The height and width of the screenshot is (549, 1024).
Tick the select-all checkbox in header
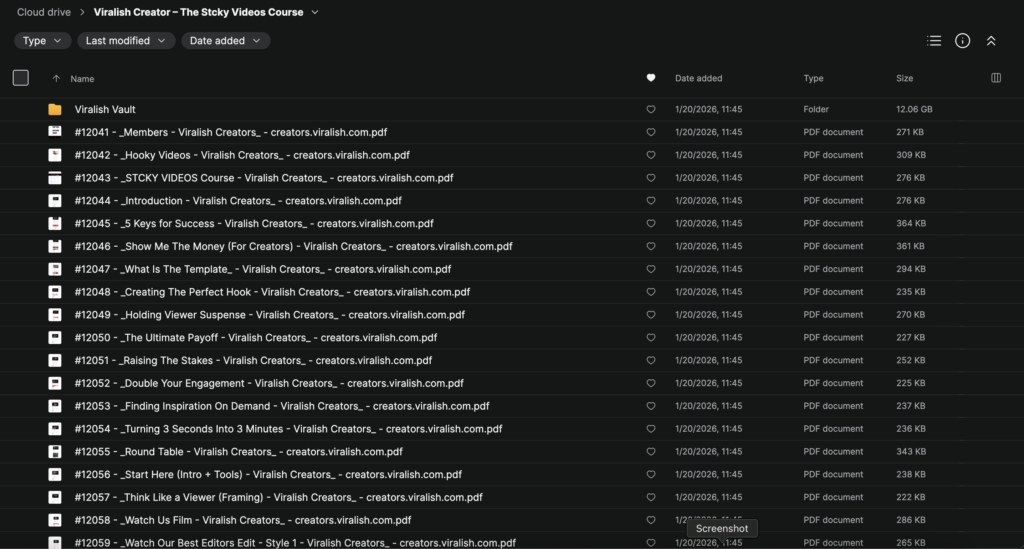pos(21,78)
